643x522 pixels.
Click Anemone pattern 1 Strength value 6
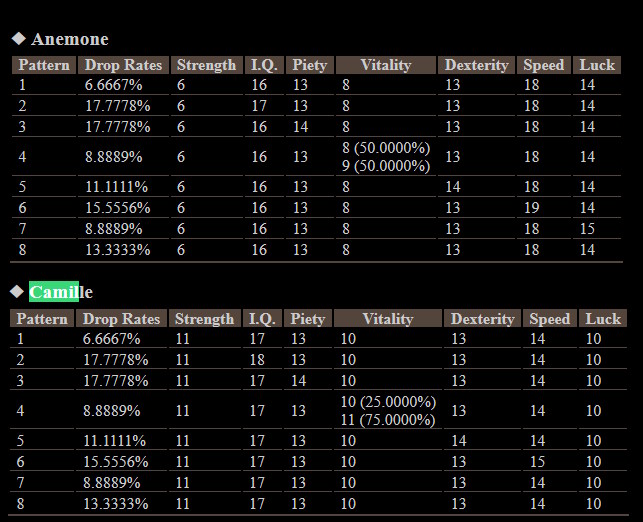tap(181, 85)
